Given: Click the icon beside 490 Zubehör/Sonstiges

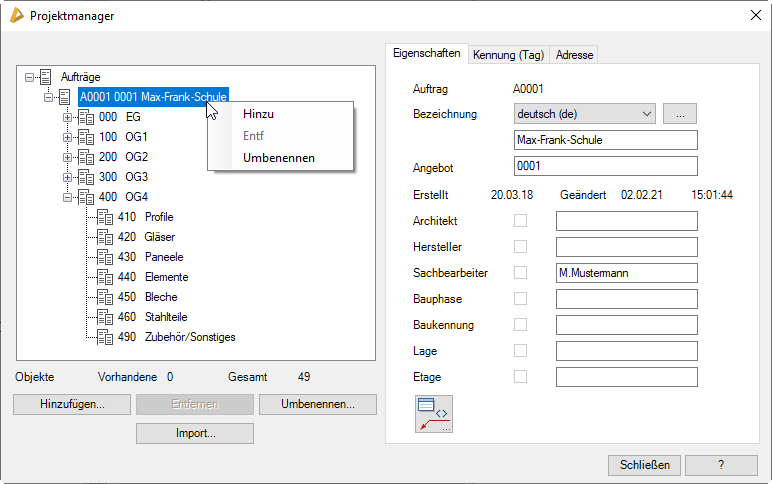Looking at the screenshot, I should click(x=105, y=337).
